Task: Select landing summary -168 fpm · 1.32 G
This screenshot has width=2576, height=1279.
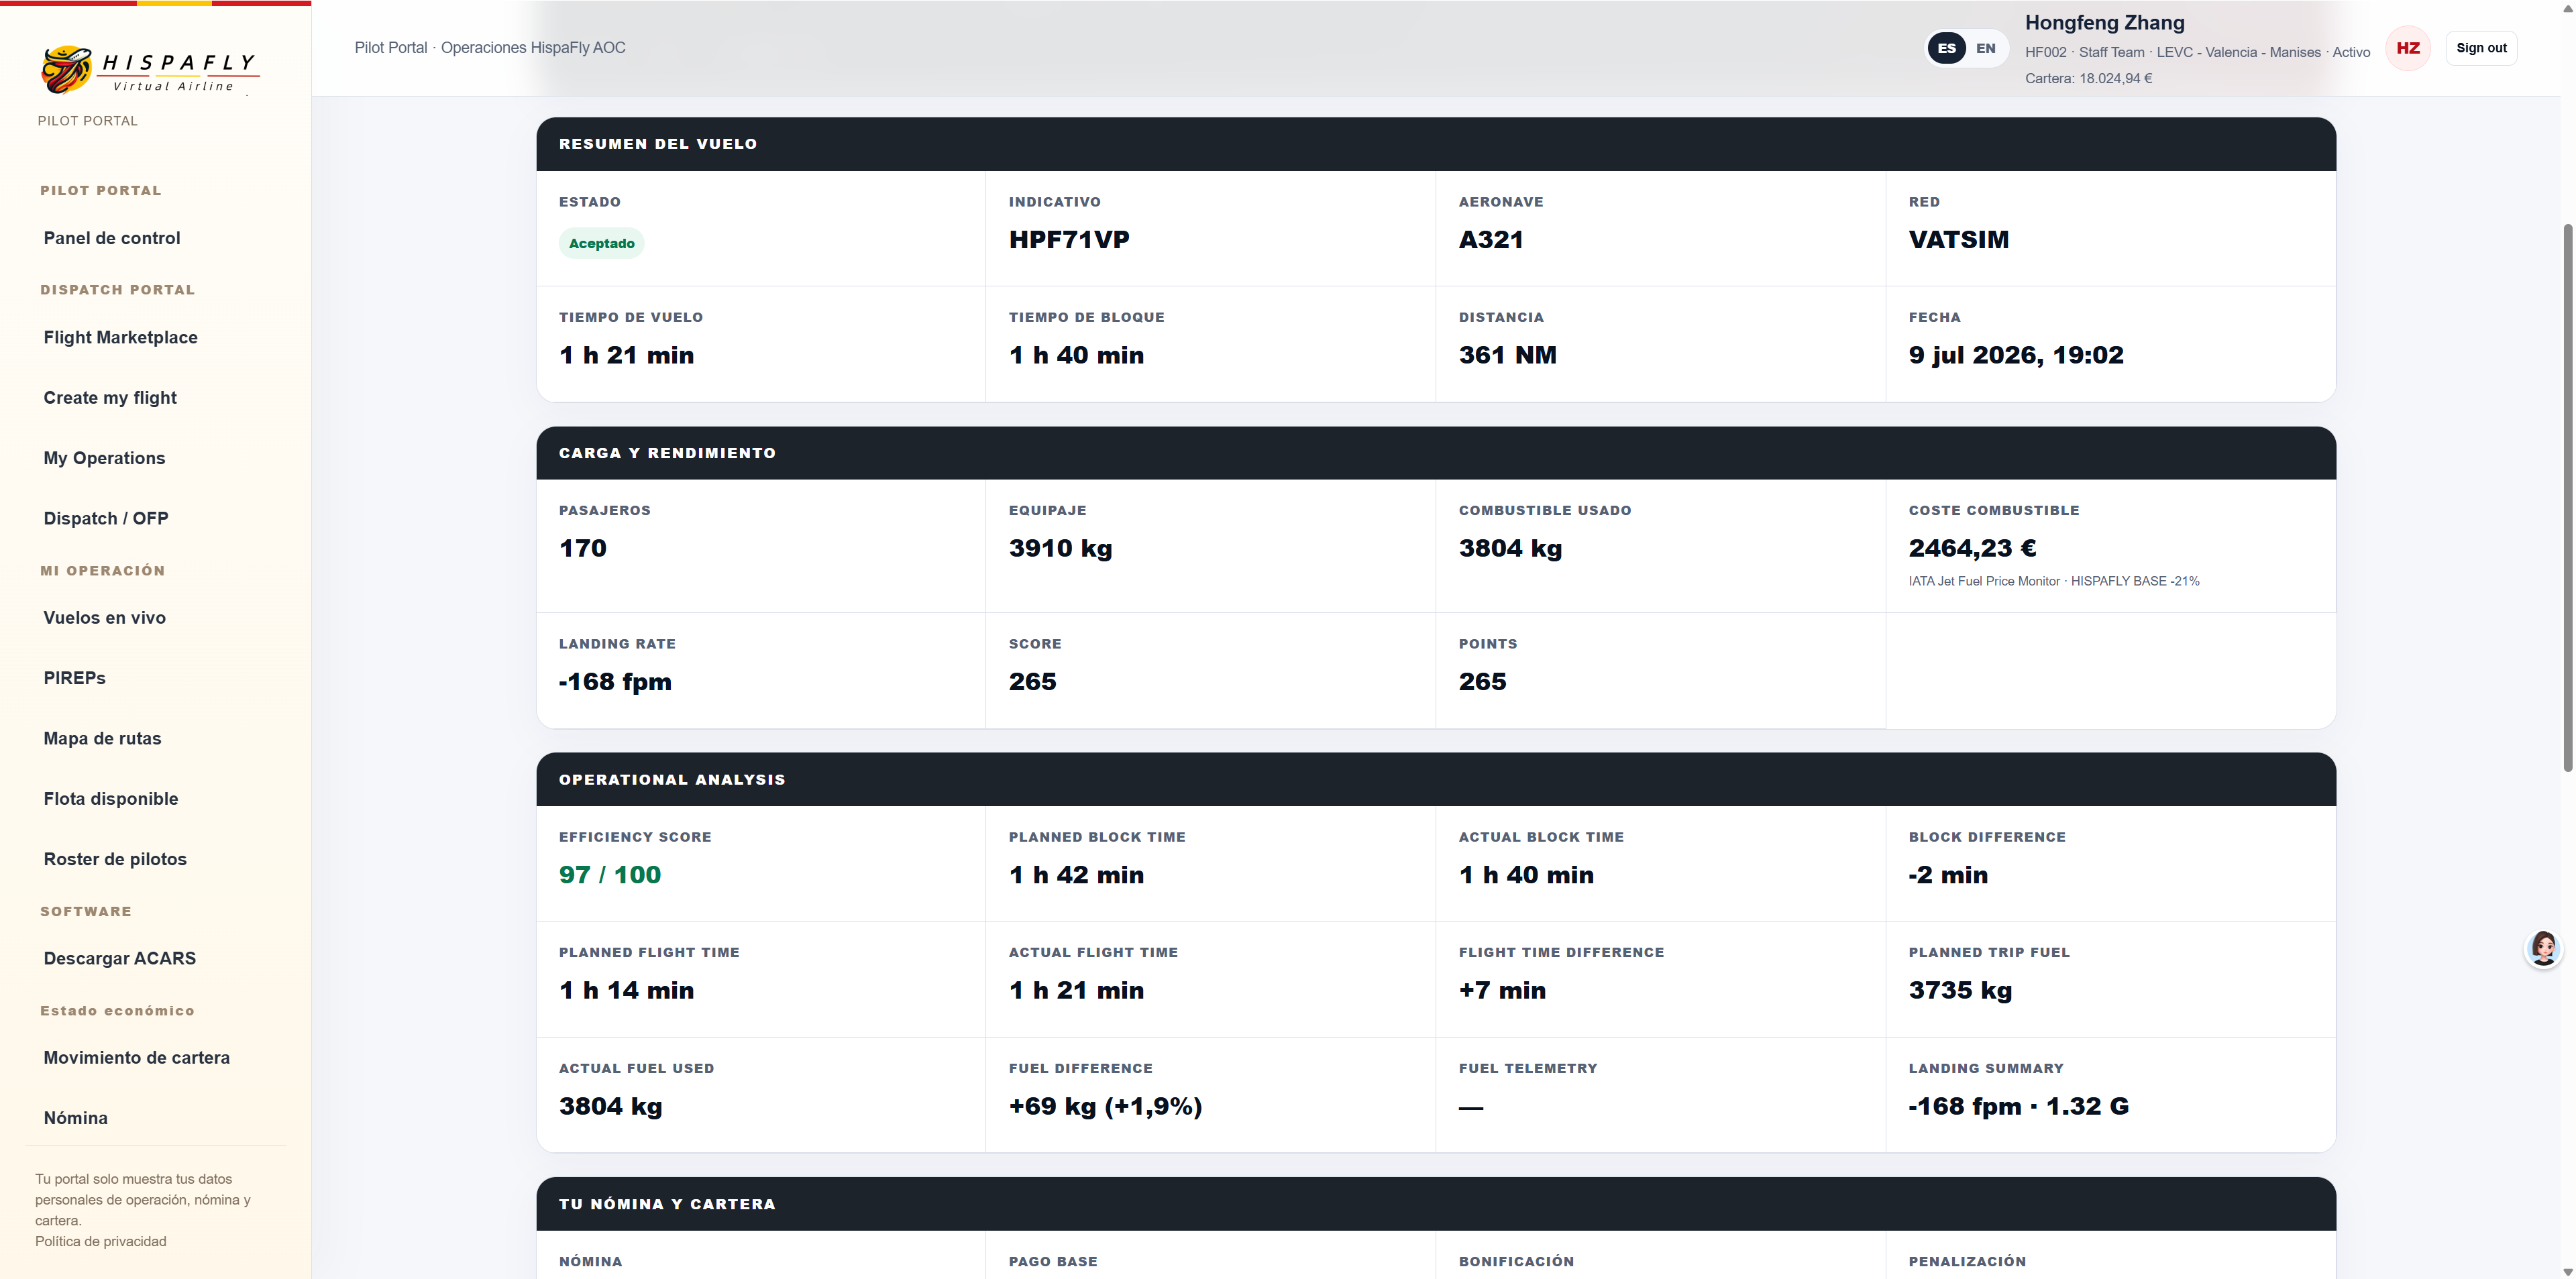Action: (2018, 1106)
